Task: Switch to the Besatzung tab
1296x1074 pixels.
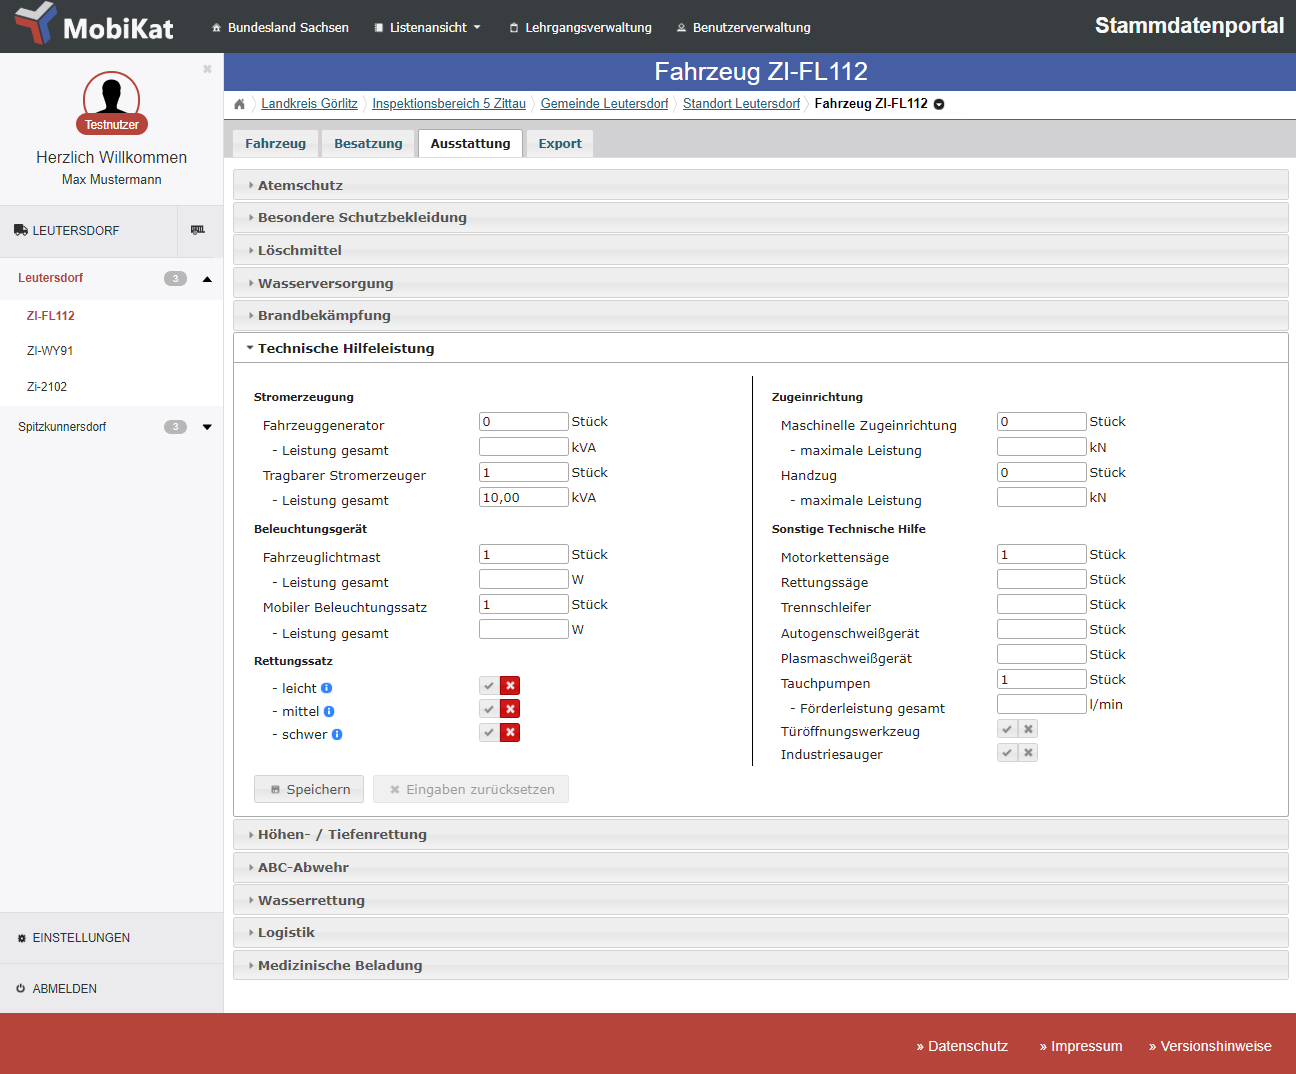Action: pyautogui.click(x=368, y=144)
